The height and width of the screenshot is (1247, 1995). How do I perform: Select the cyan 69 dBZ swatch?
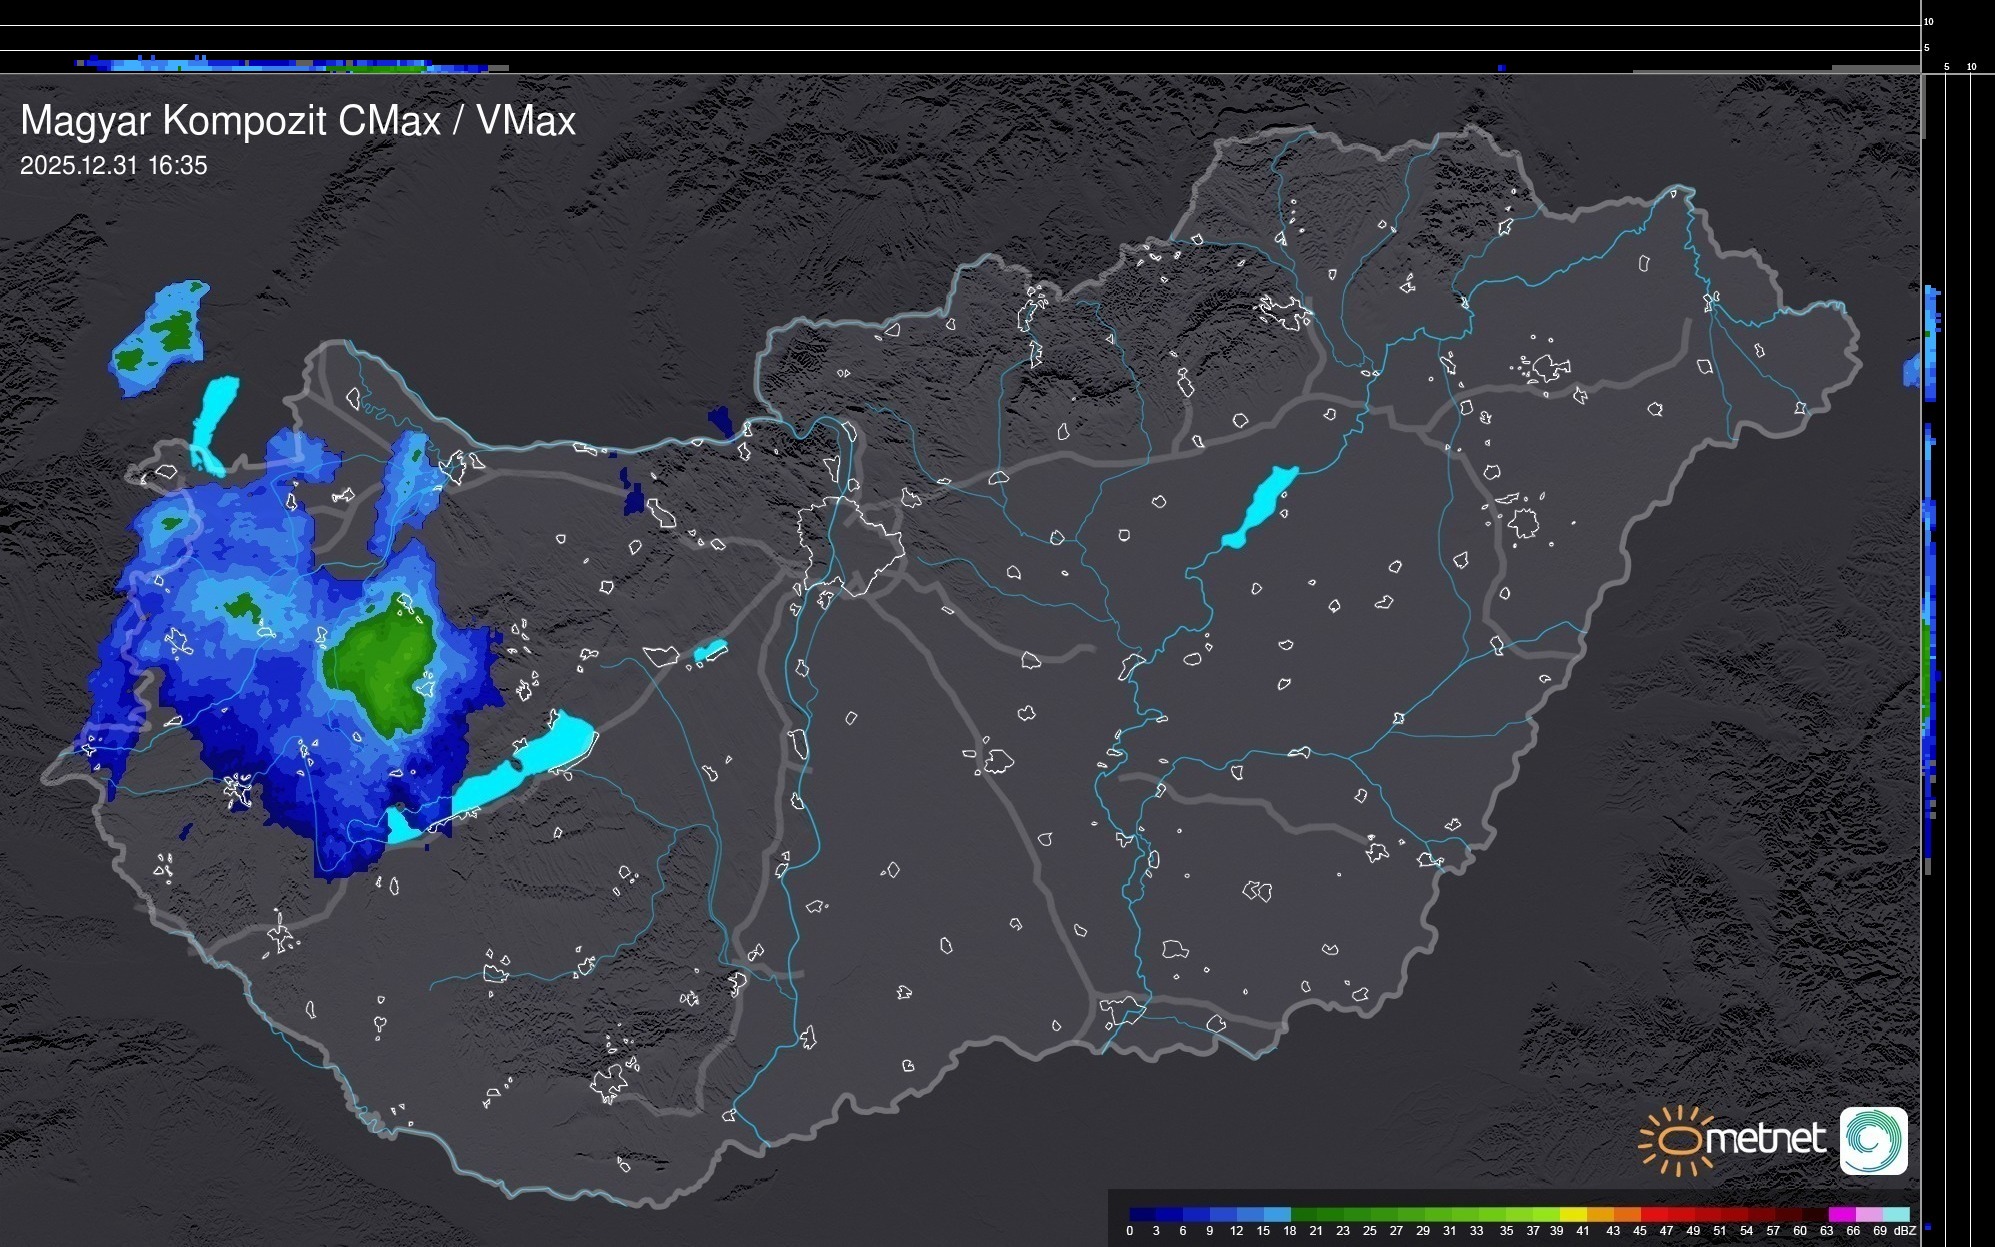[1895, 1215]
